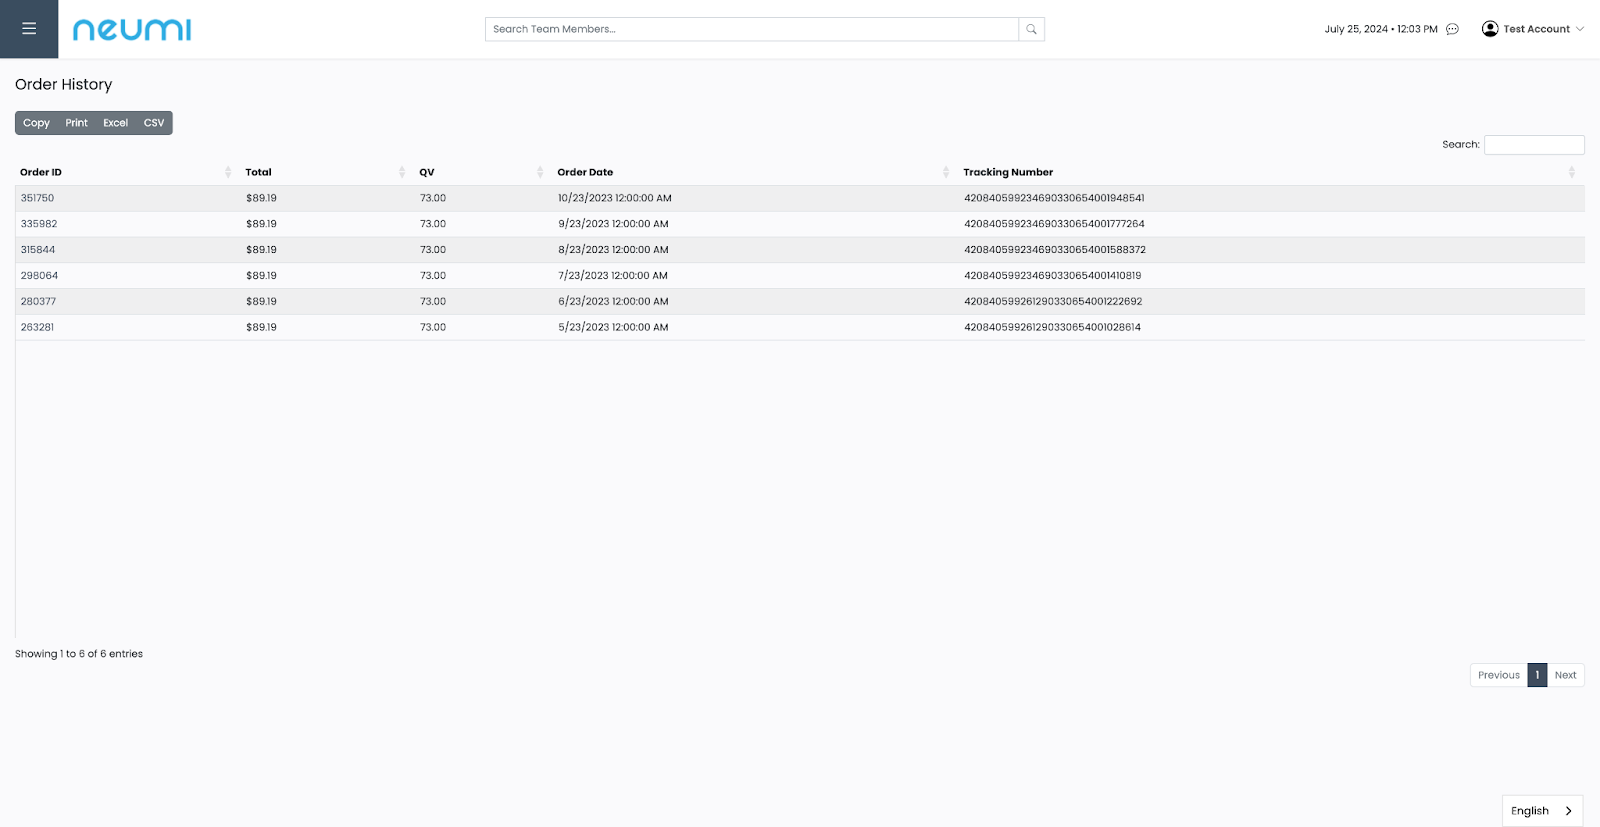This screenshot has height=827, width=1600.
Task: Click the Neumi logo
Action: (x=132, y=30)
